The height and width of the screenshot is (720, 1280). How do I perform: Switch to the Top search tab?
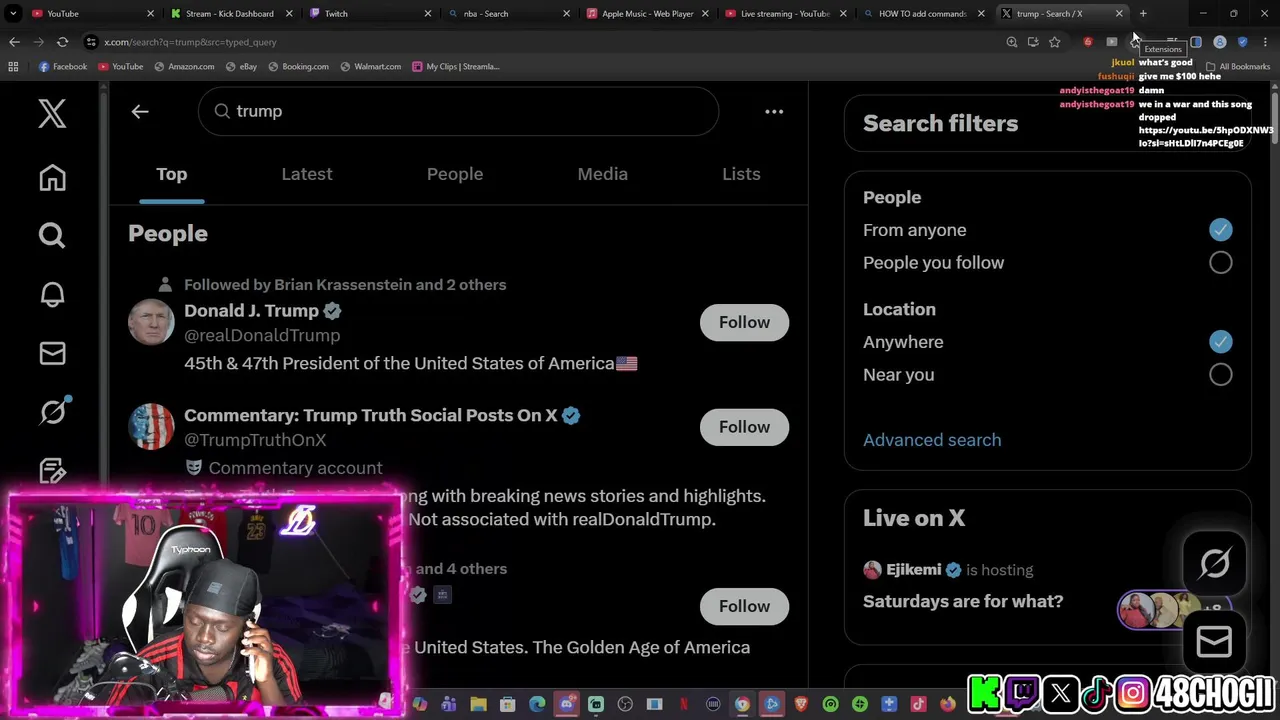point(171,174)
